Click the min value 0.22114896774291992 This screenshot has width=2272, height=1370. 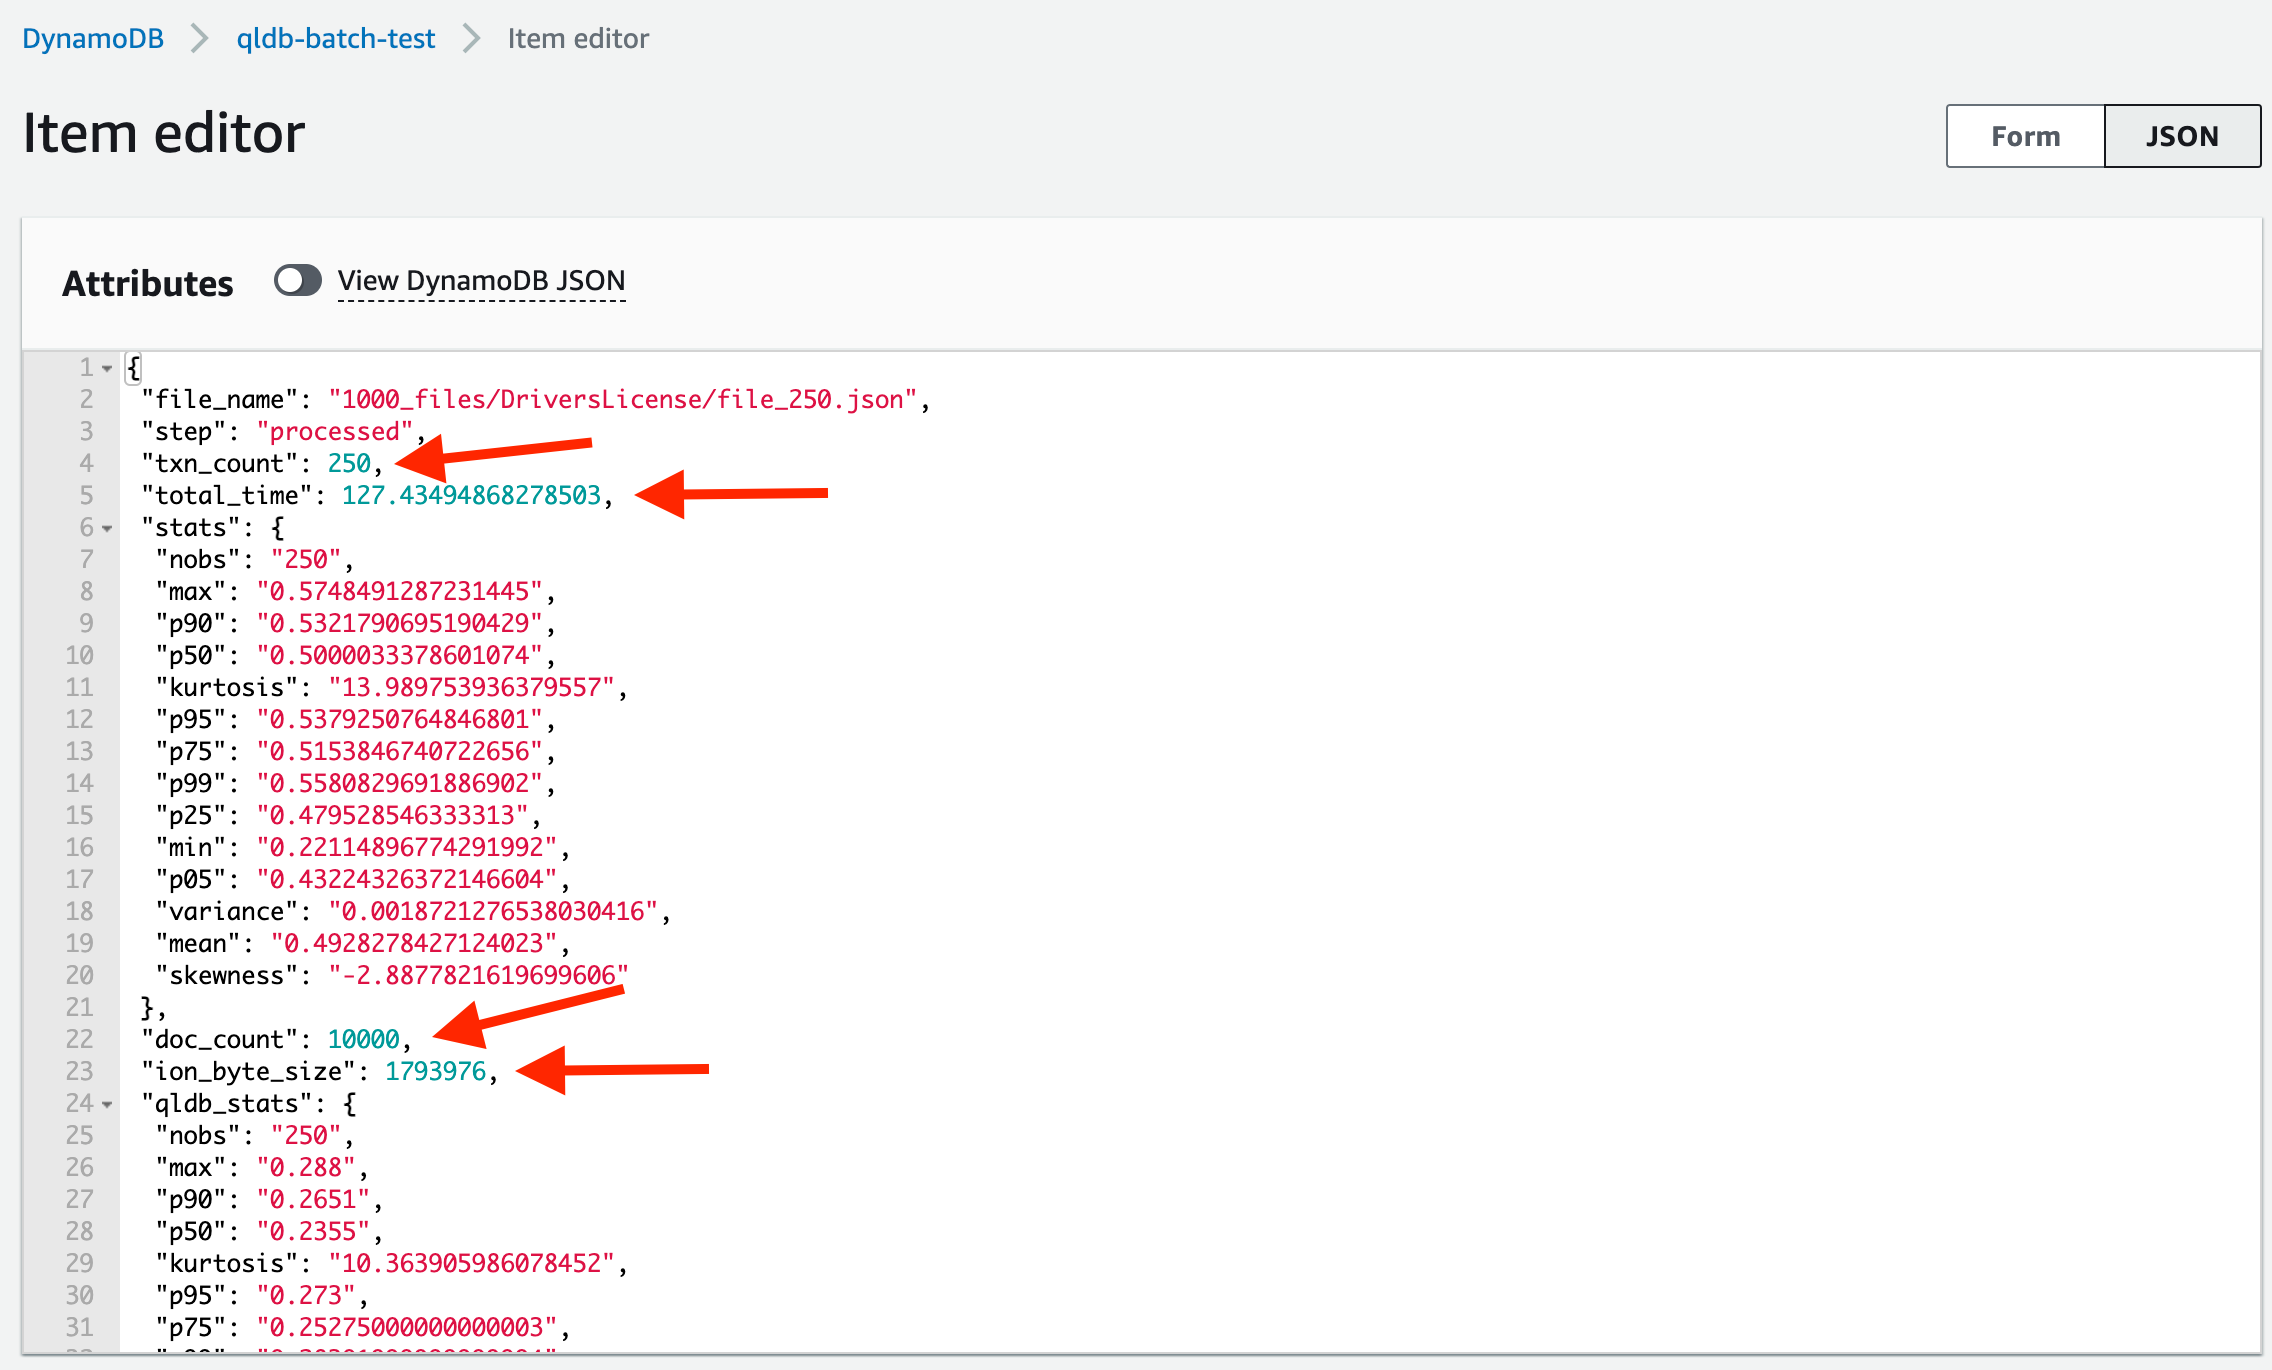[x=407, y=848]
